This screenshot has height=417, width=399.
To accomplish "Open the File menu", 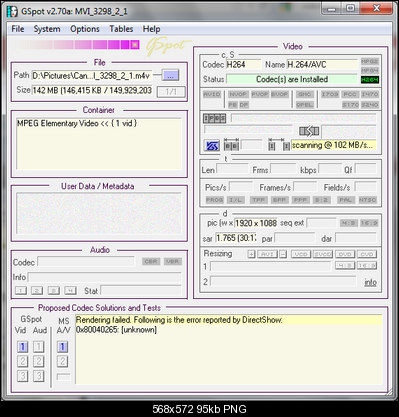I will click(x=18, y=29).
